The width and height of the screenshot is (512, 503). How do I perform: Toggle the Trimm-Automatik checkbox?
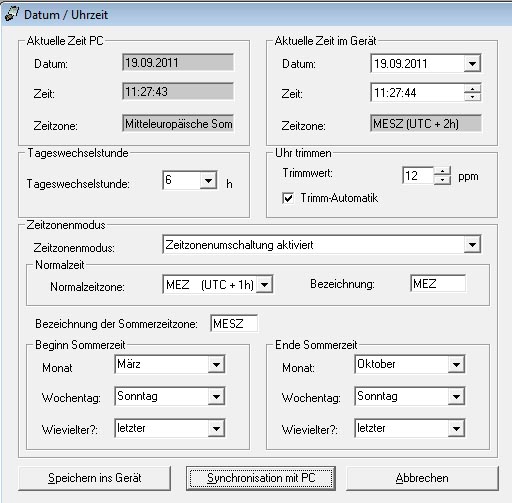pos(288,198)
